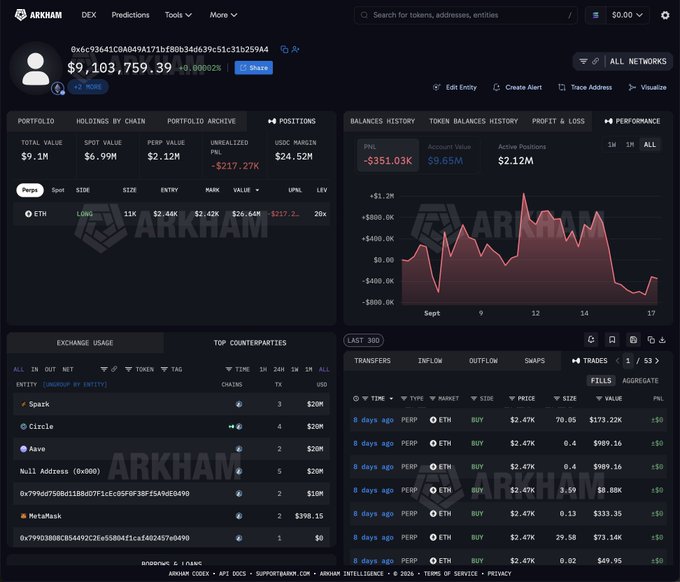Click the bookmark icon above trades
Viewport: 680px width, 582px height.
click(612, 340)
